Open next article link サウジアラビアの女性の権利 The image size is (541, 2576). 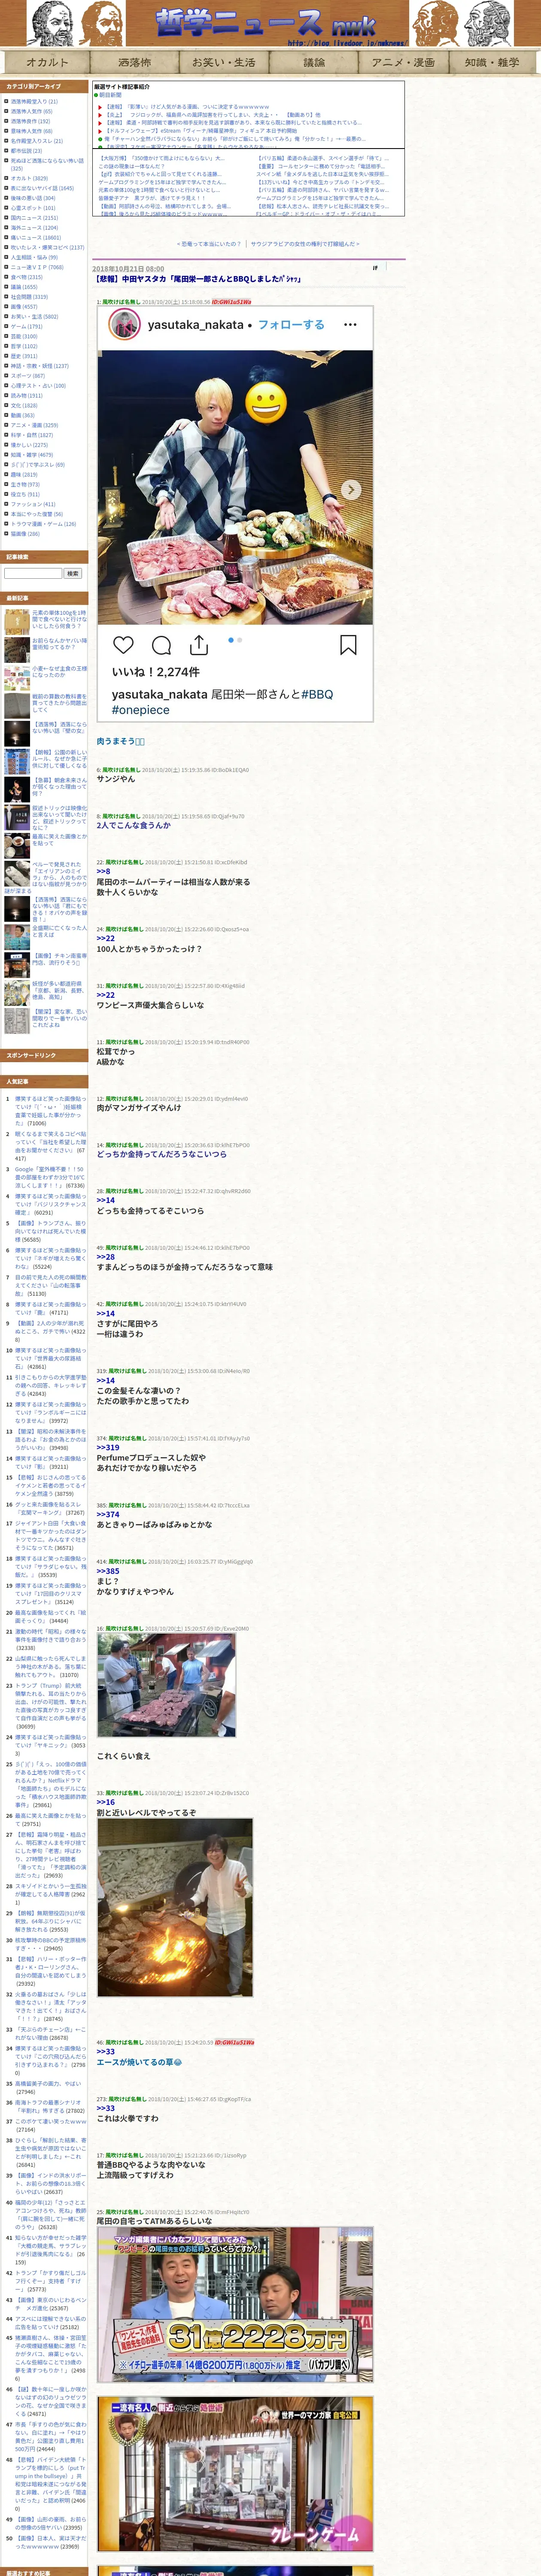pos(304,244)
